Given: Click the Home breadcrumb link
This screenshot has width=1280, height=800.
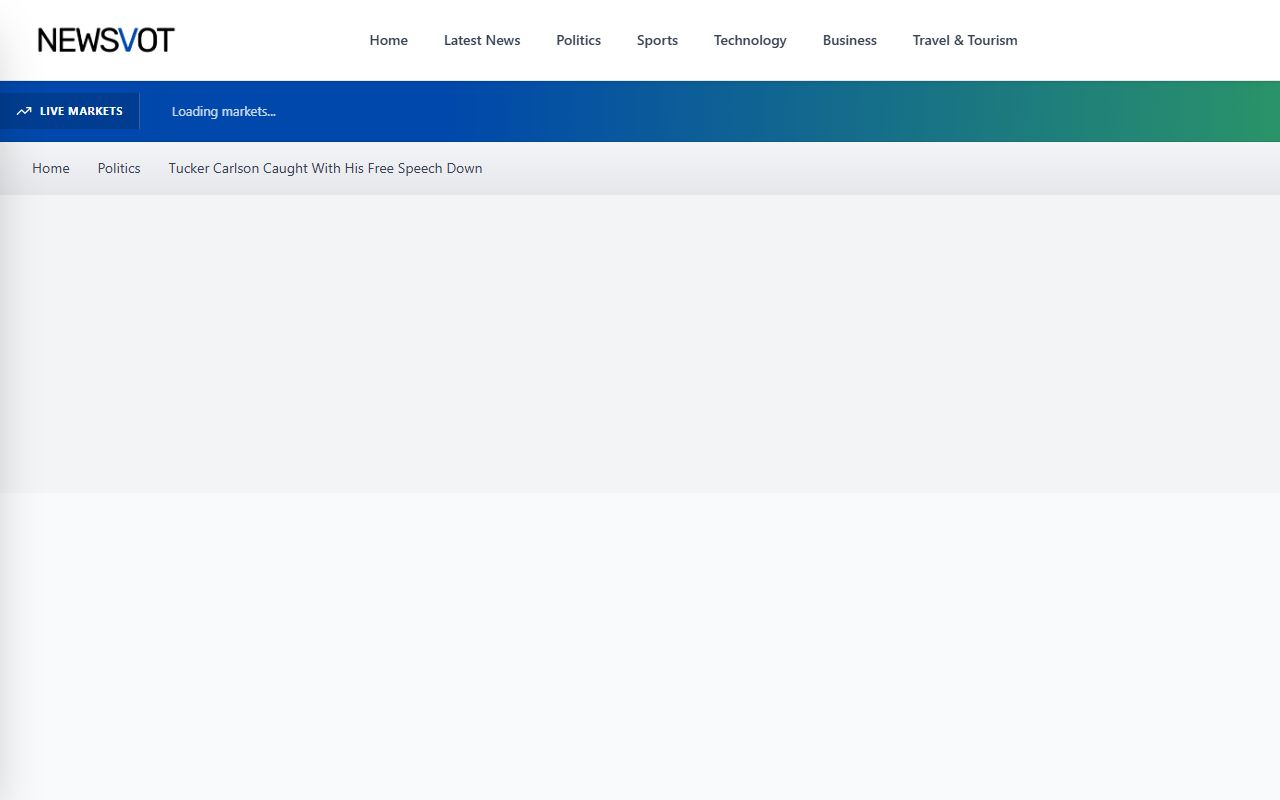Looking at the screenshot, I should [51, 168].
